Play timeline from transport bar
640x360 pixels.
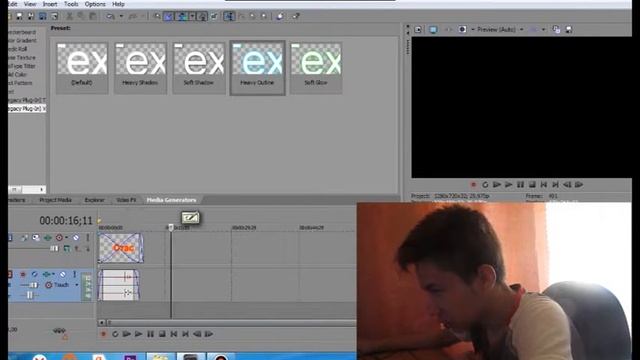pyautogui.click(x=139, y=334)
